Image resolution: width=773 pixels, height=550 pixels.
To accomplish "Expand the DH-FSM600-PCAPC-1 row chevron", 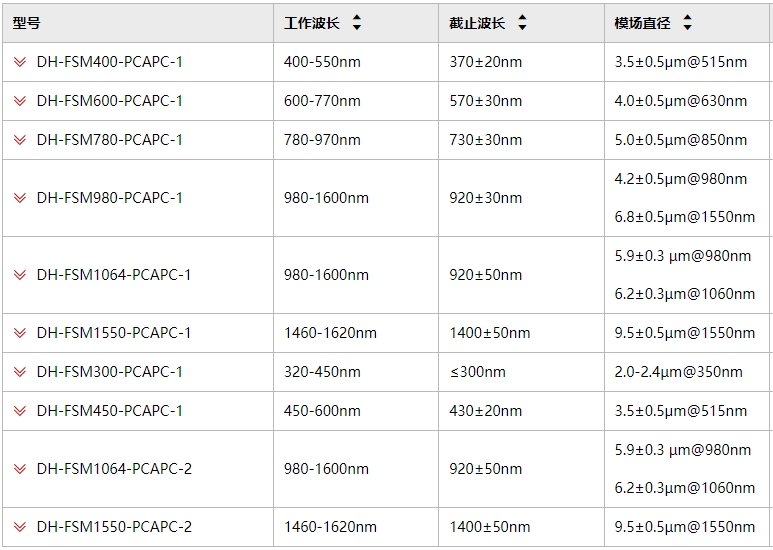I will coord(20,101).
